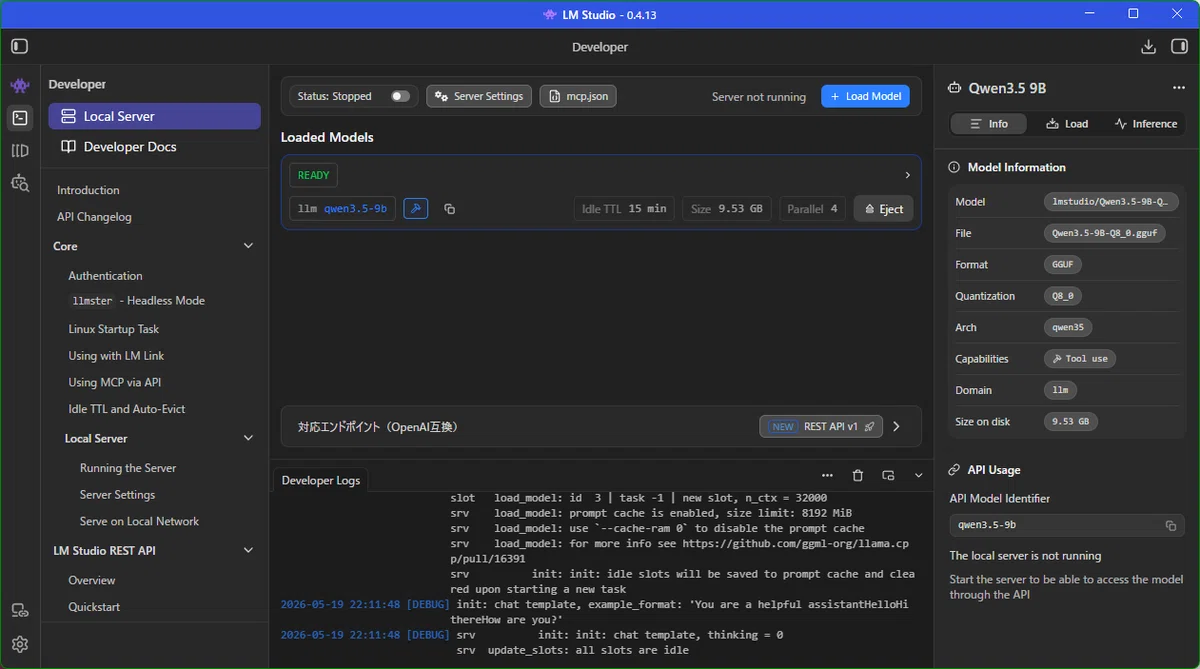The width and height of the screenshot is (1200, 669).
Task: Open LM Link icon in bottom-left sidebar
Action: click(x=20, y=611)
